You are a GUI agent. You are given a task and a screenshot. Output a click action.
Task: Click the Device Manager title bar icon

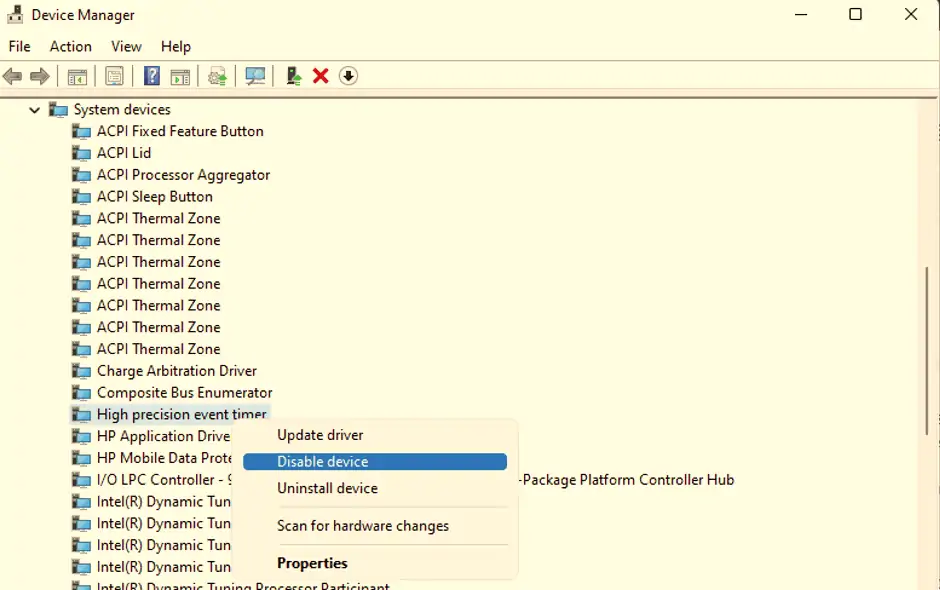tap(15, 14)
